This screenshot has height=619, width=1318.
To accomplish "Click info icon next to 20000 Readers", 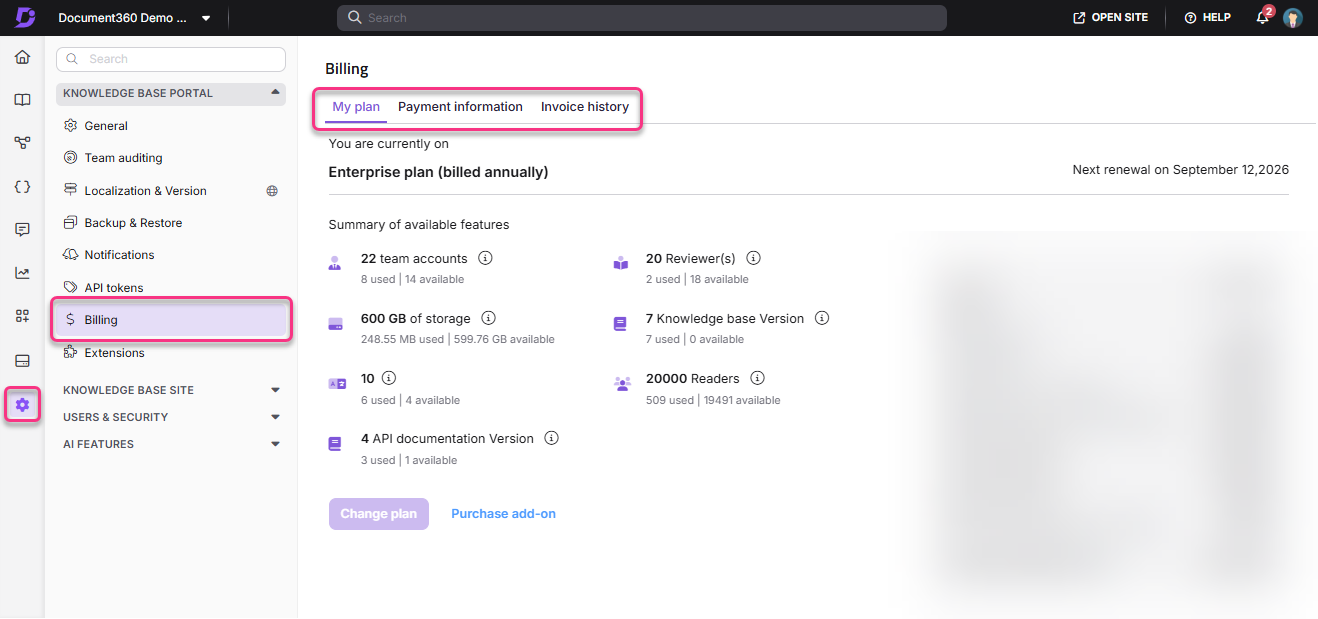I will (757, 378).
